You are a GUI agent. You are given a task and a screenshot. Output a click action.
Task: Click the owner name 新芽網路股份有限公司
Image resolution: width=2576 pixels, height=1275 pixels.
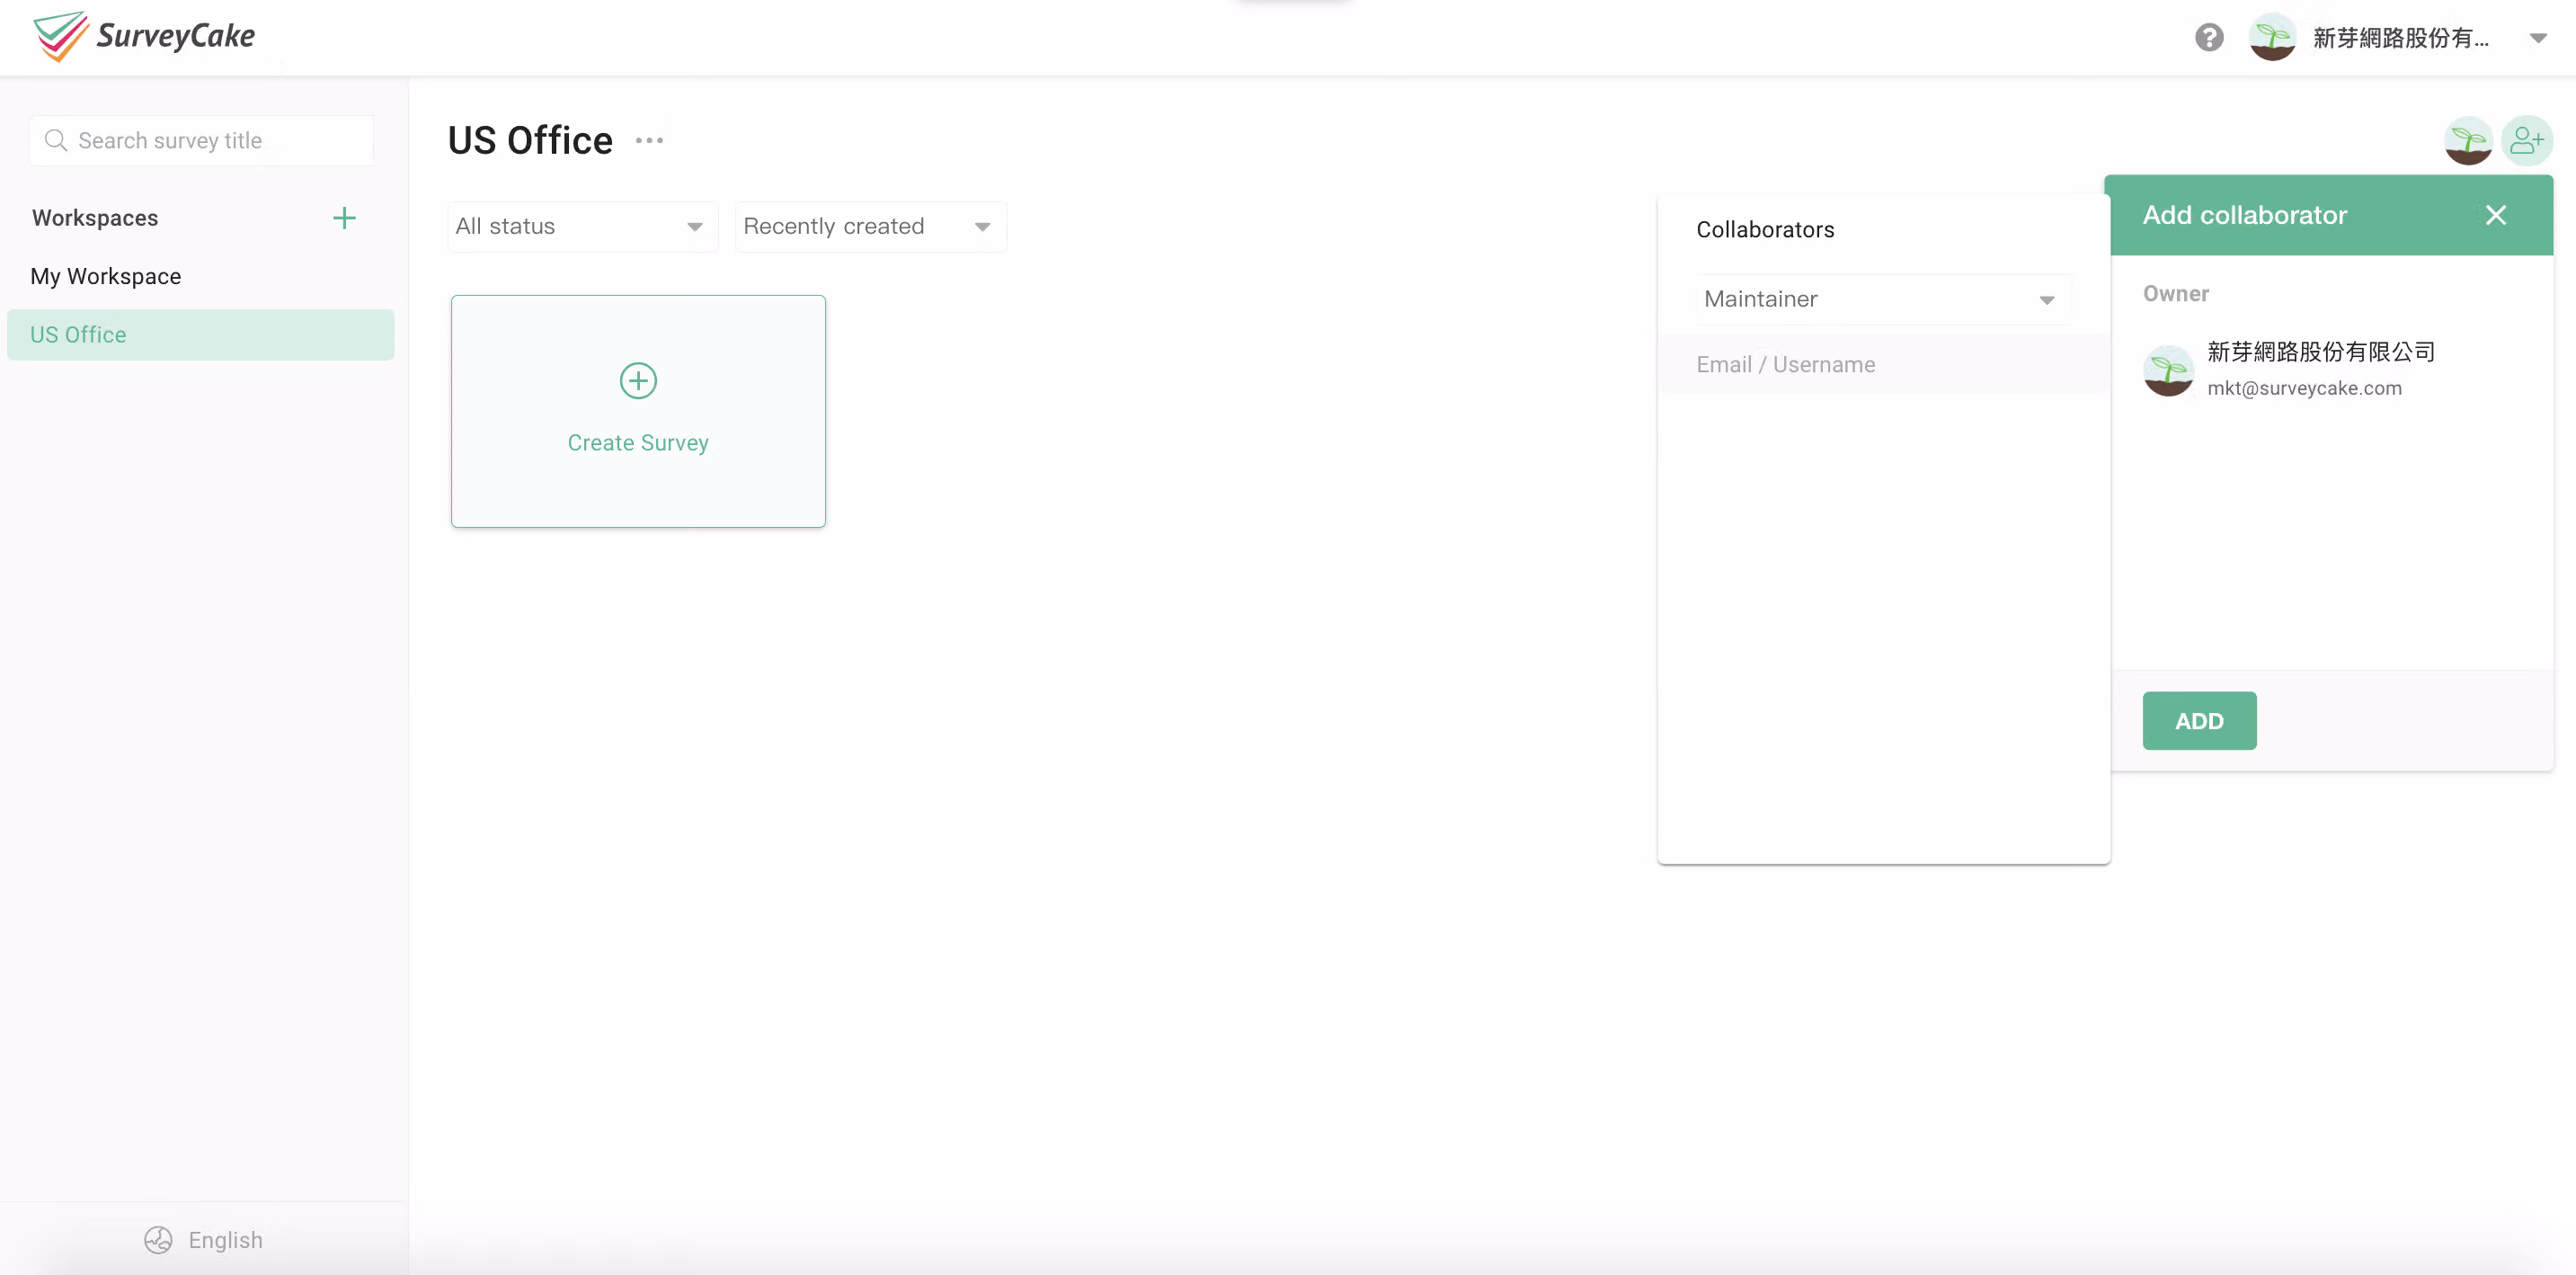2321,352
